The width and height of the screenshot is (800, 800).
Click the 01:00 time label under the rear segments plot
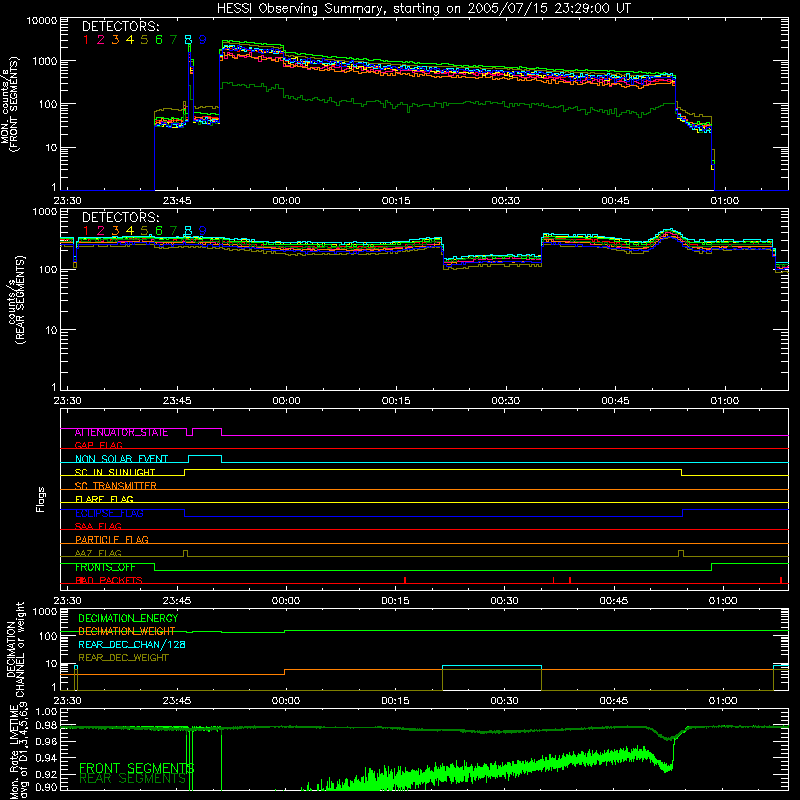pyautogui.click(x=724, y=401)
